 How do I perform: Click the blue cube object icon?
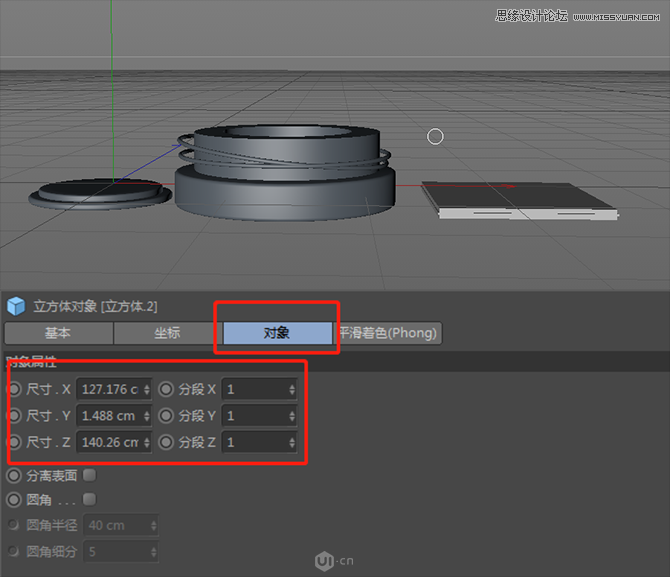click(x=15, y=306)
